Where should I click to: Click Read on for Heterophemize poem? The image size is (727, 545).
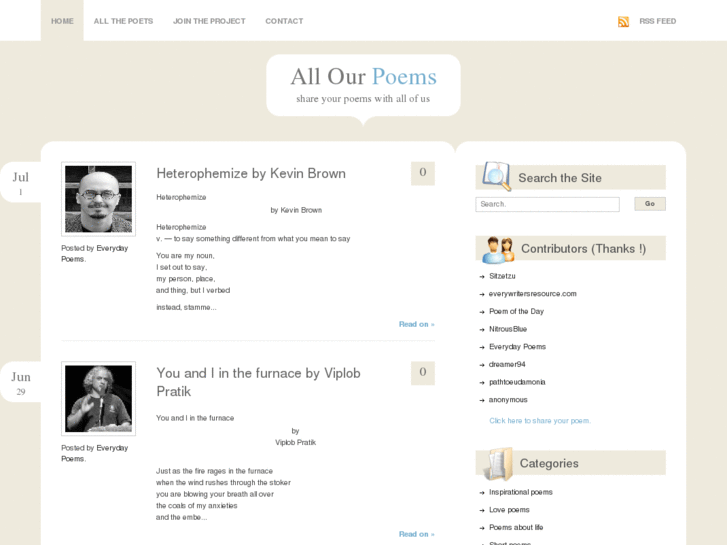point(416,324)
